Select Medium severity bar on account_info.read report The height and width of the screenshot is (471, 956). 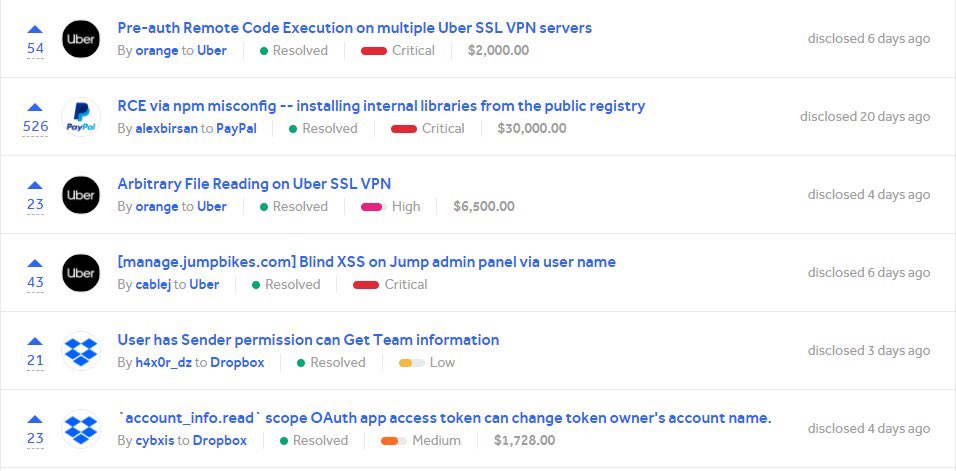[x=394, y=441]
